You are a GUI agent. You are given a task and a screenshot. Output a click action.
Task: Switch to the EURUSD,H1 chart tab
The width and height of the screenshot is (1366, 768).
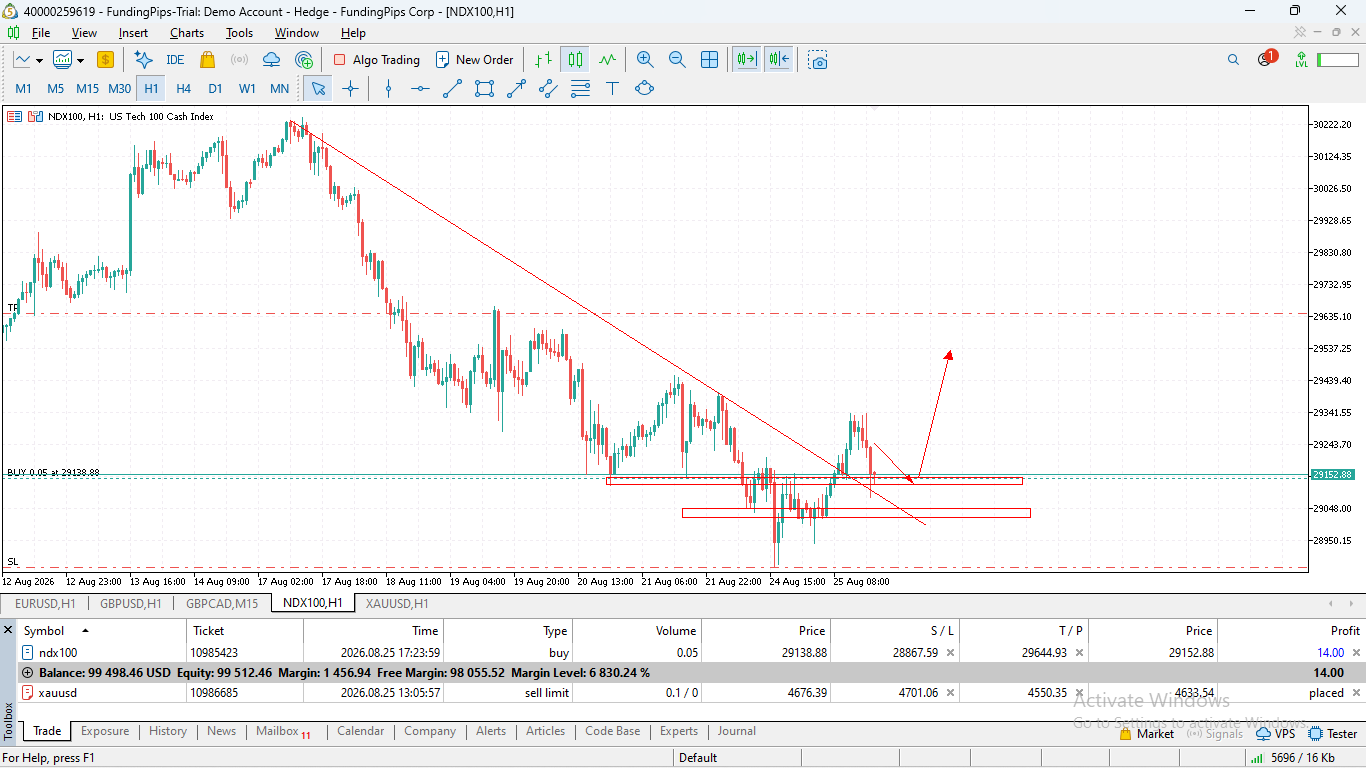pos(45,603)
